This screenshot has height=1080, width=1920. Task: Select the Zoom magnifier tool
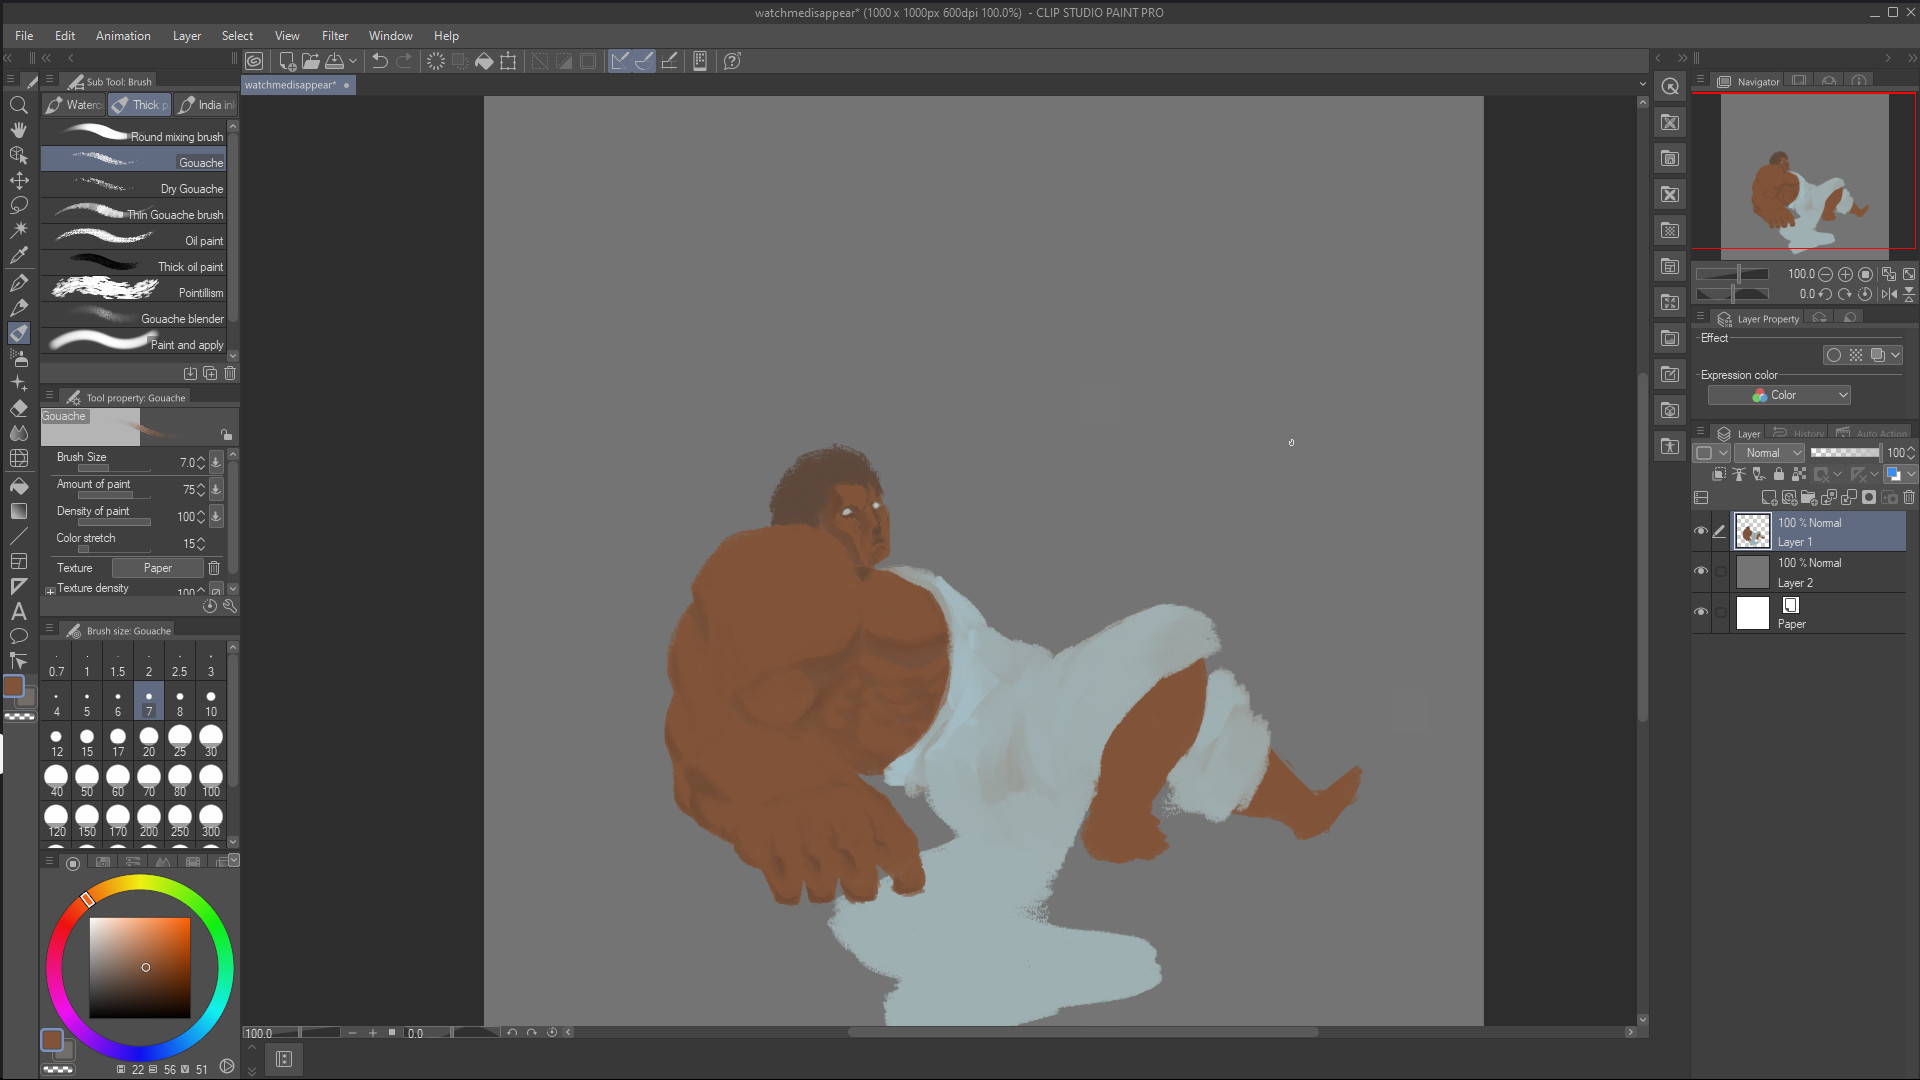[x=18, y=105]
